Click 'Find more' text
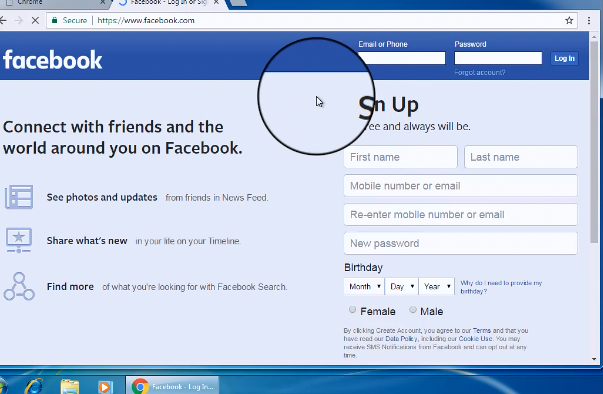 click(x=70, y=286)
